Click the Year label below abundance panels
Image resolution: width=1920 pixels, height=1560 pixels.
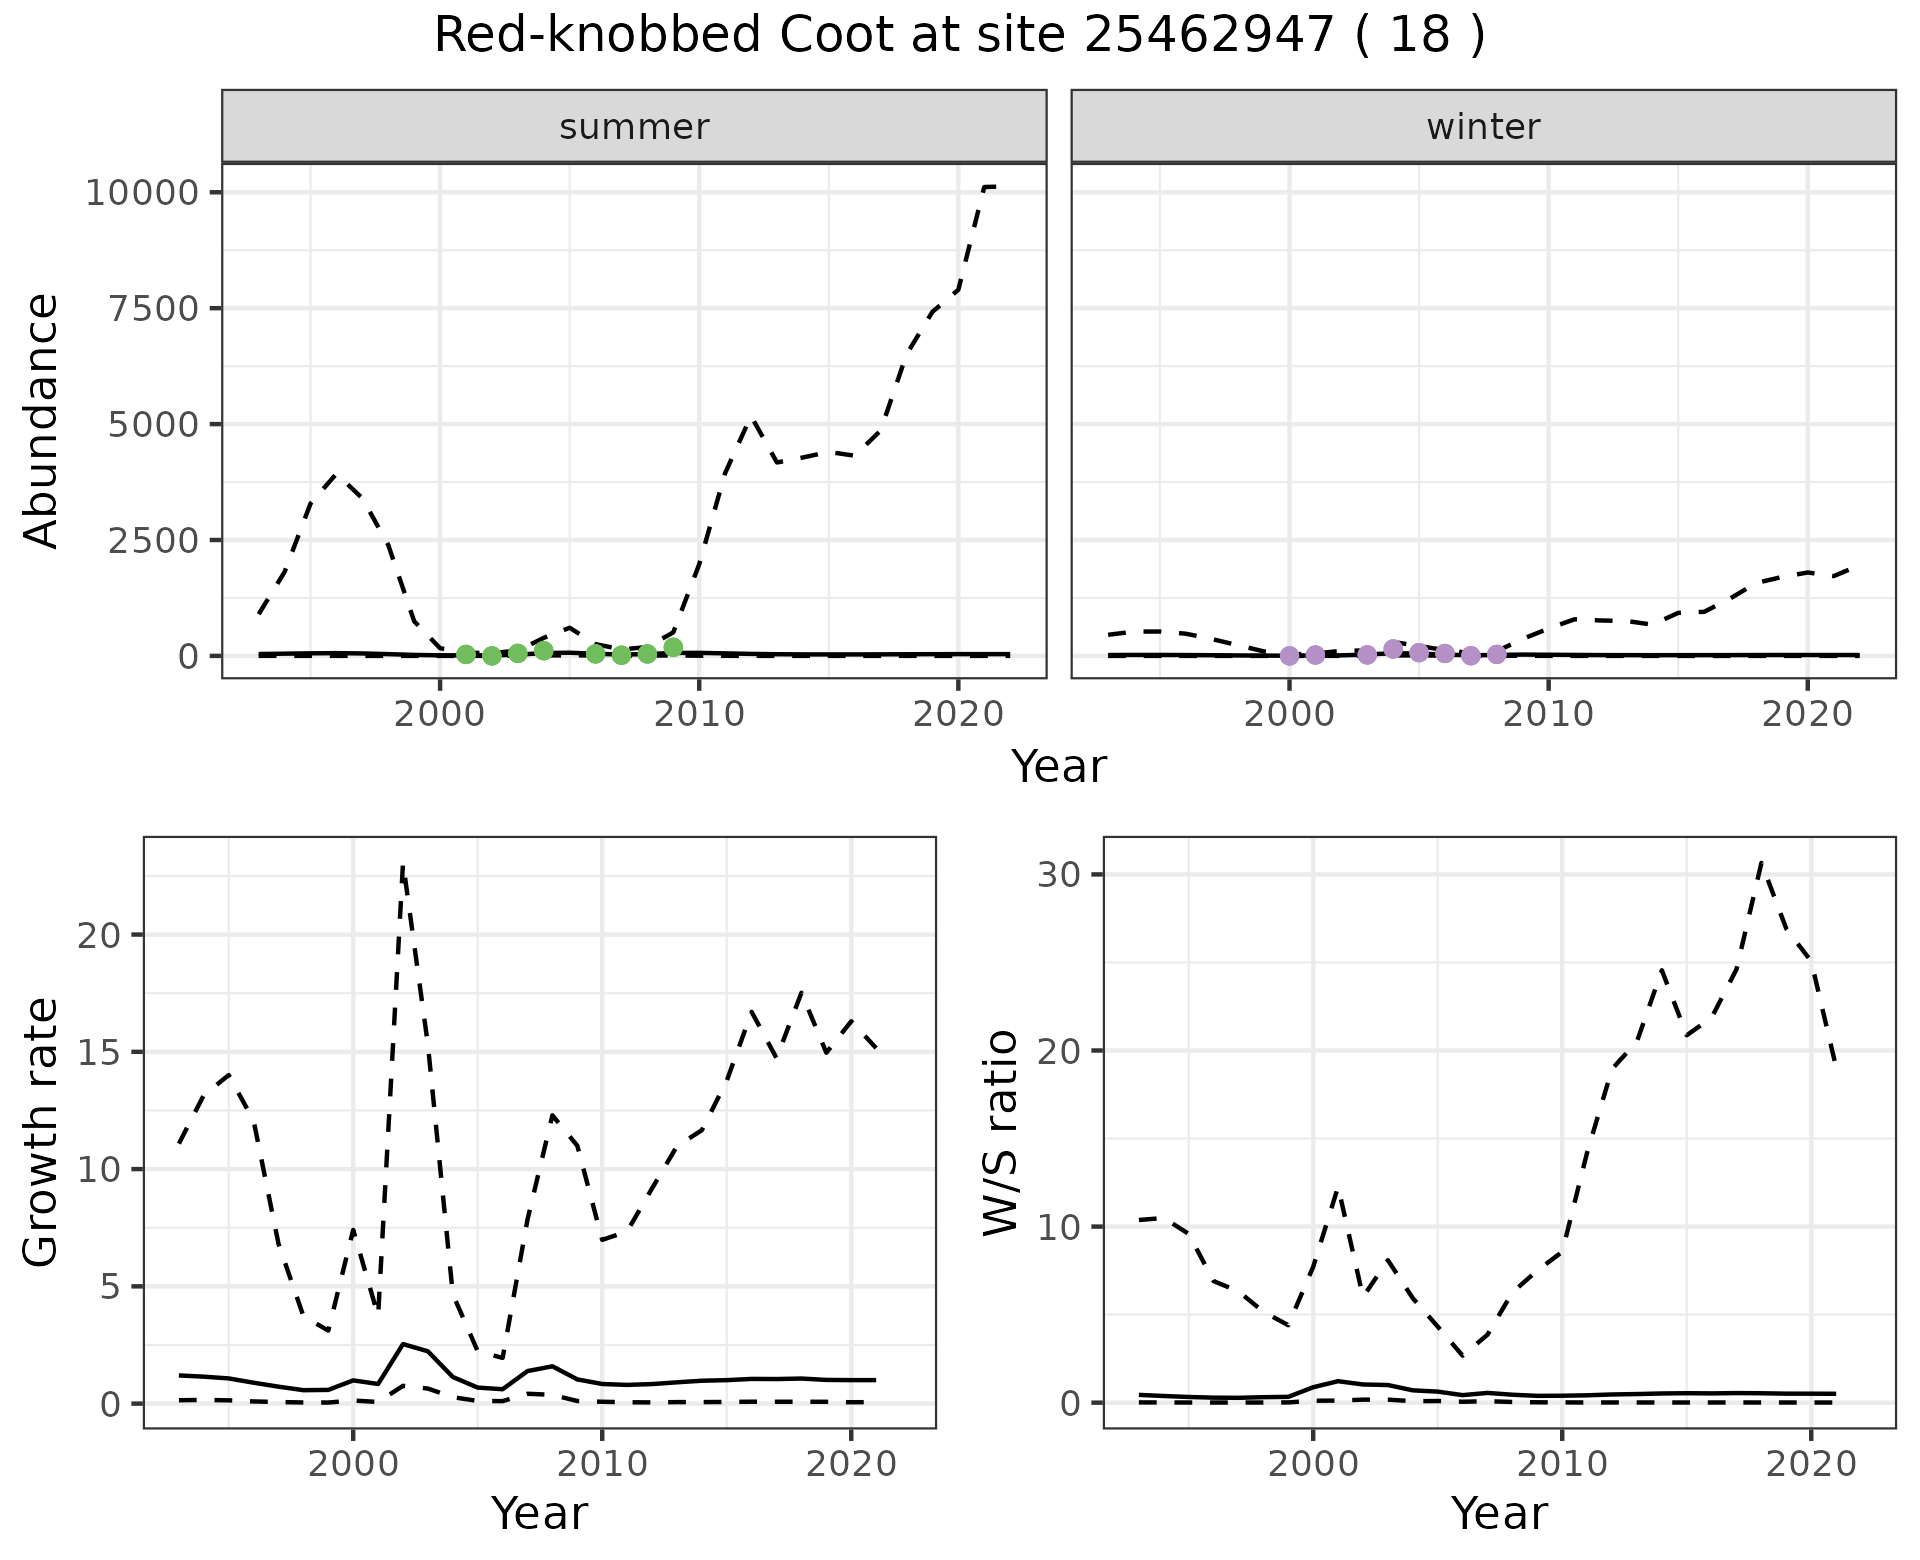(1058, 767)
